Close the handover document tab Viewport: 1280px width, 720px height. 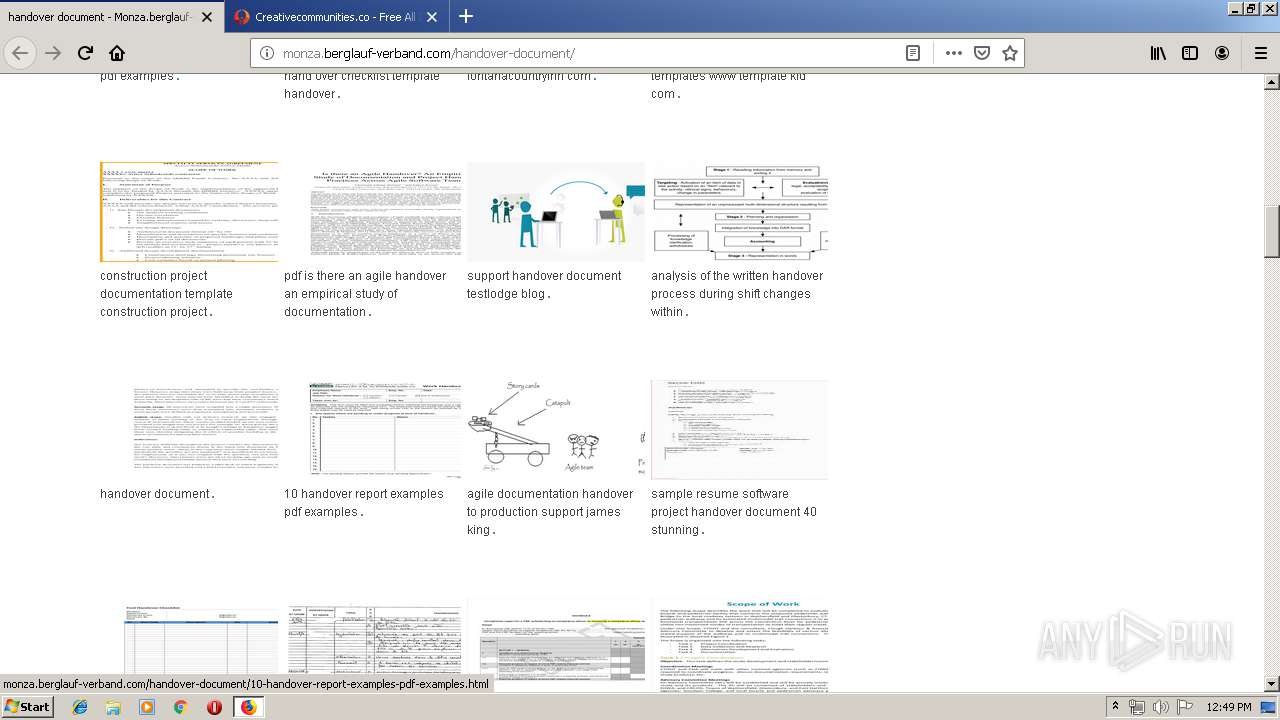[207, 17]
